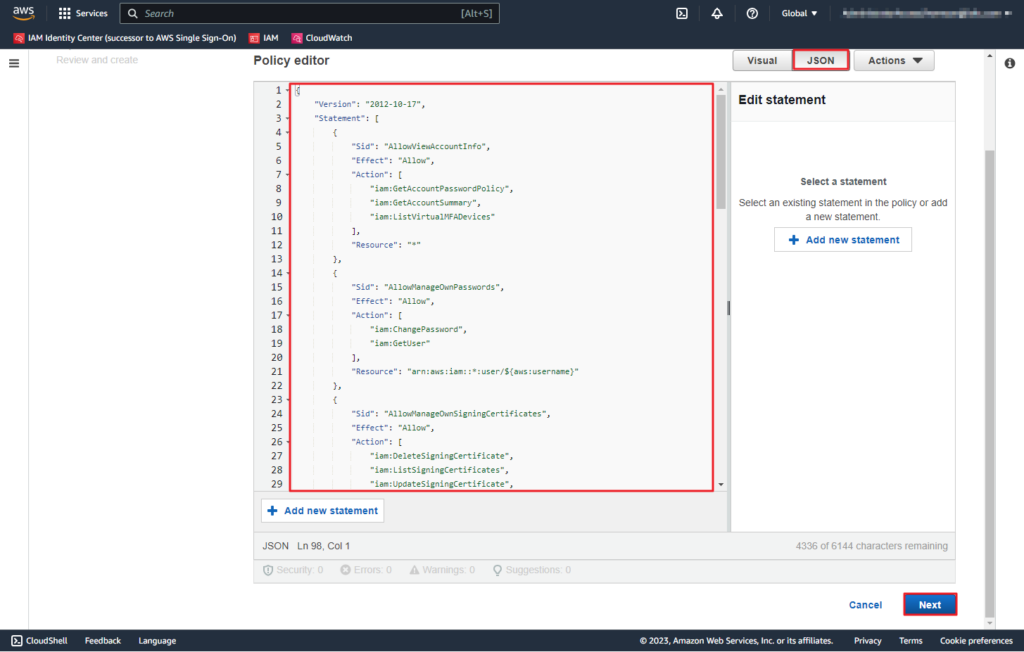Click the Warnings triangle status icon
The height and width of the screenshot is (652, 1024).
point(414,570)
